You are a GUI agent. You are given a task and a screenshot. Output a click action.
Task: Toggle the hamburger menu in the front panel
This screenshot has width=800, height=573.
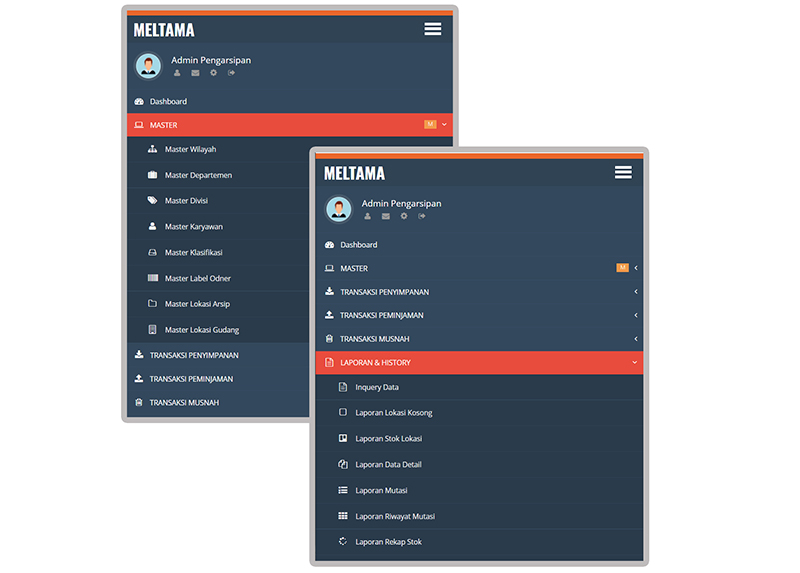click(623, 173)
